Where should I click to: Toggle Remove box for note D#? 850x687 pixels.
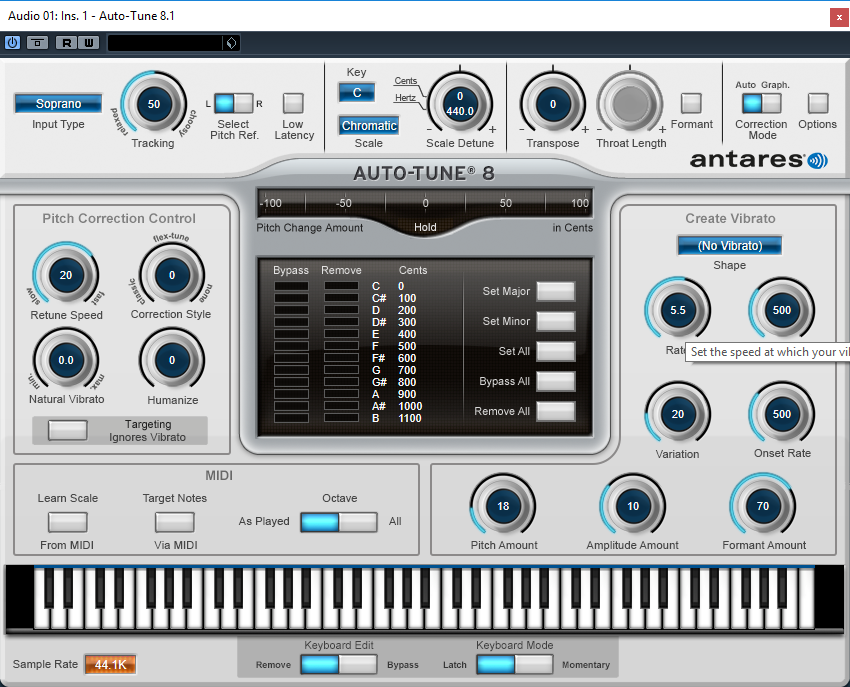click(342, 322)
